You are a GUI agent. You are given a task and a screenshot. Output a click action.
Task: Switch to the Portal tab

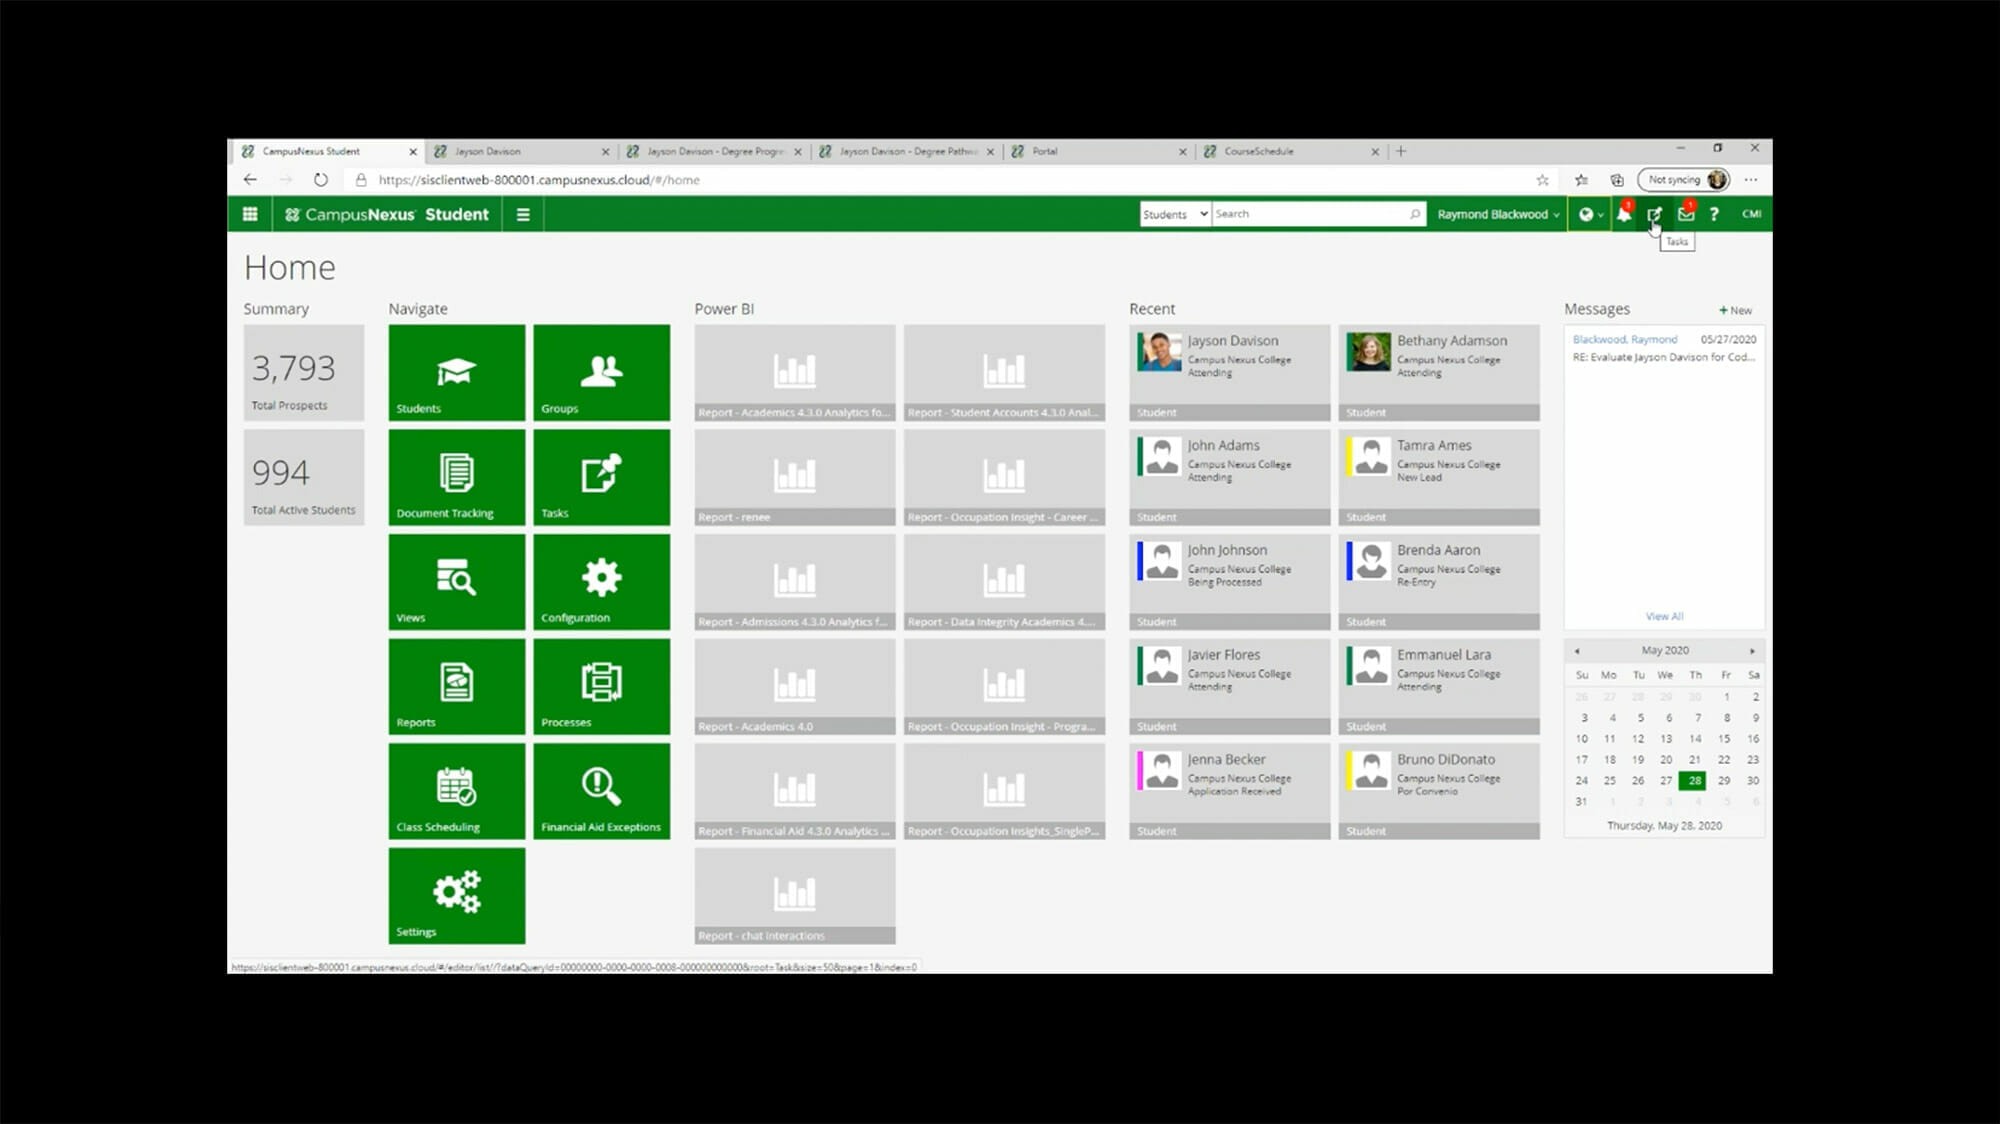pyautogui.click(x=1098, y=152)
